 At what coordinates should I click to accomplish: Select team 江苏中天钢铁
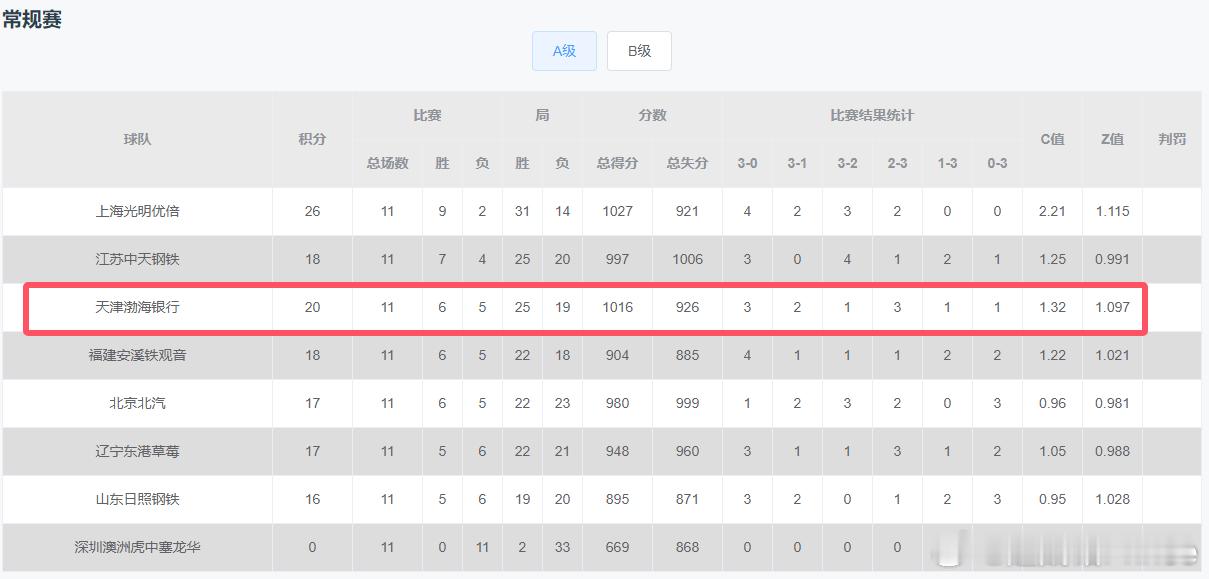coord(137,259)
